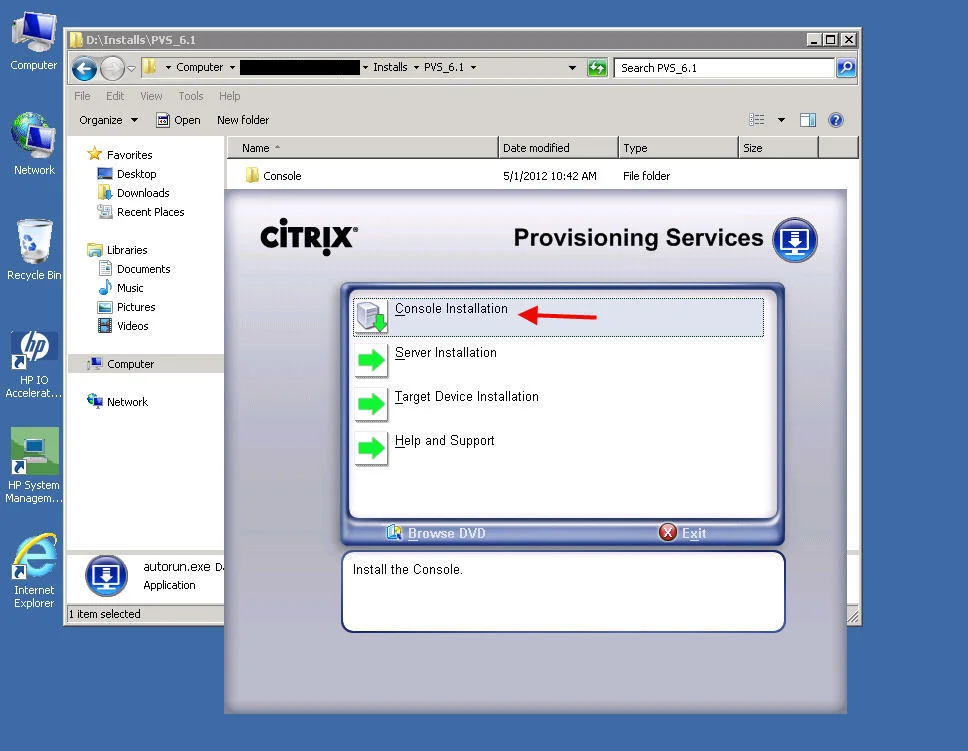Select Music library in navigation pane
Screen dimensions: 968x751
click(x=130, y=288)
